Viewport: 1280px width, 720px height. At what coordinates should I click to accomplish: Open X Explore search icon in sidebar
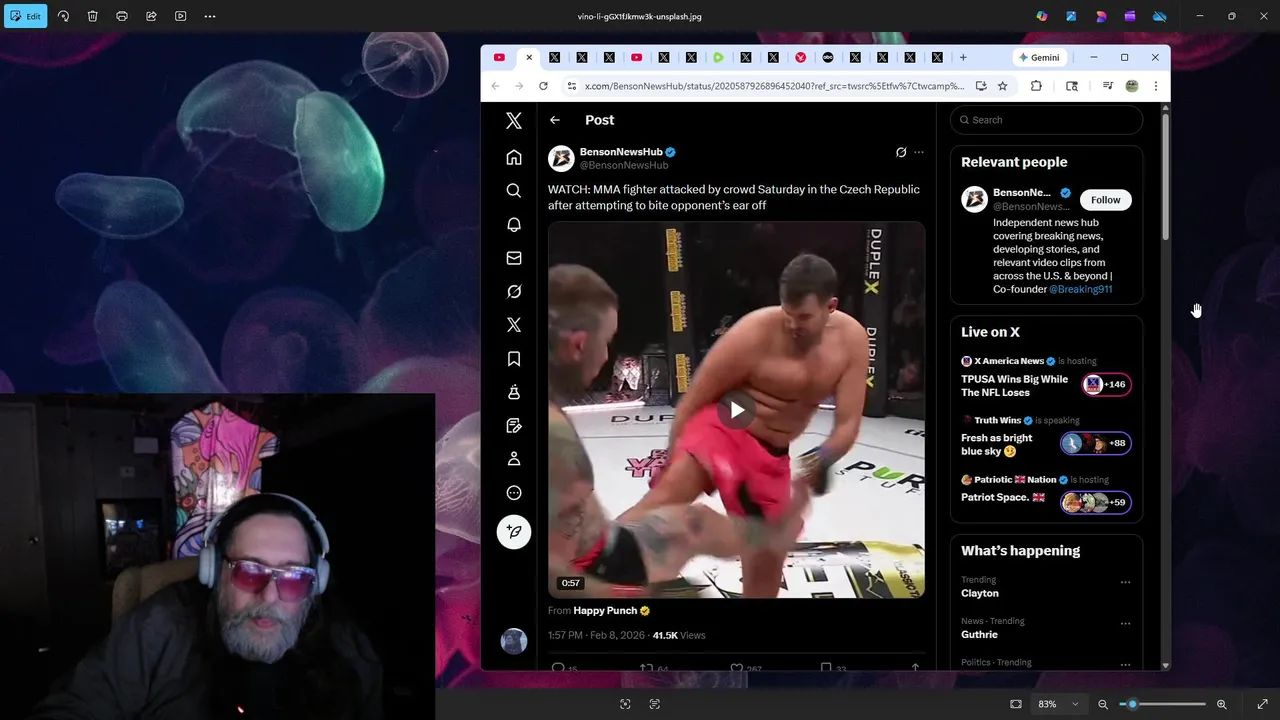(x=514, y=190)
